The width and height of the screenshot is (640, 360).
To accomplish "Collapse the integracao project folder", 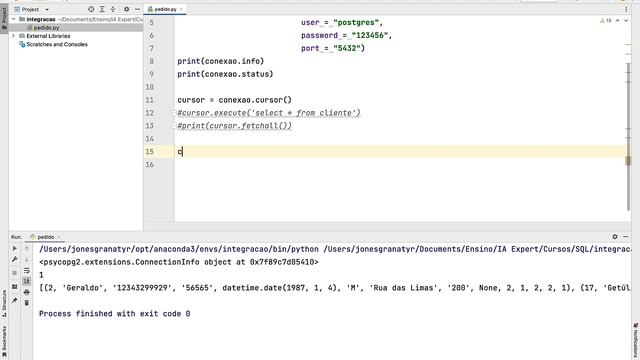I will (13, 19).
